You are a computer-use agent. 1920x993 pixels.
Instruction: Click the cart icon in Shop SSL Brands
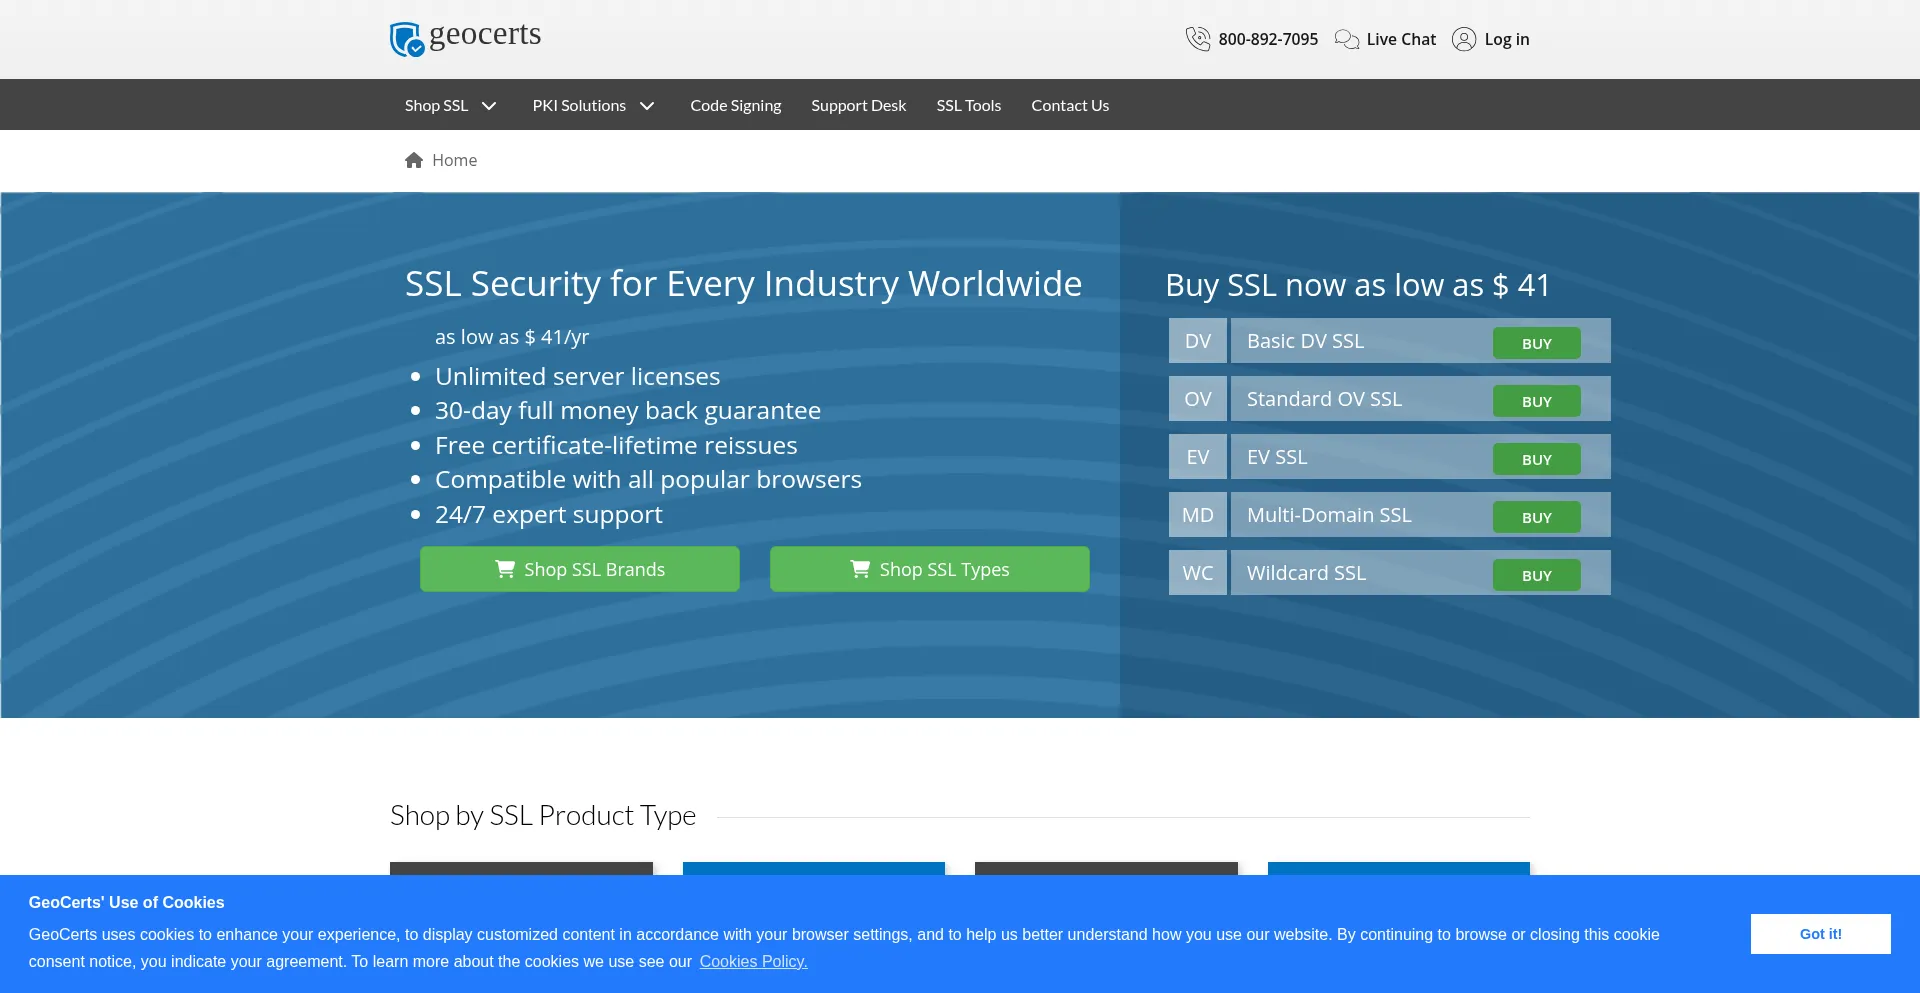point(505,569)
